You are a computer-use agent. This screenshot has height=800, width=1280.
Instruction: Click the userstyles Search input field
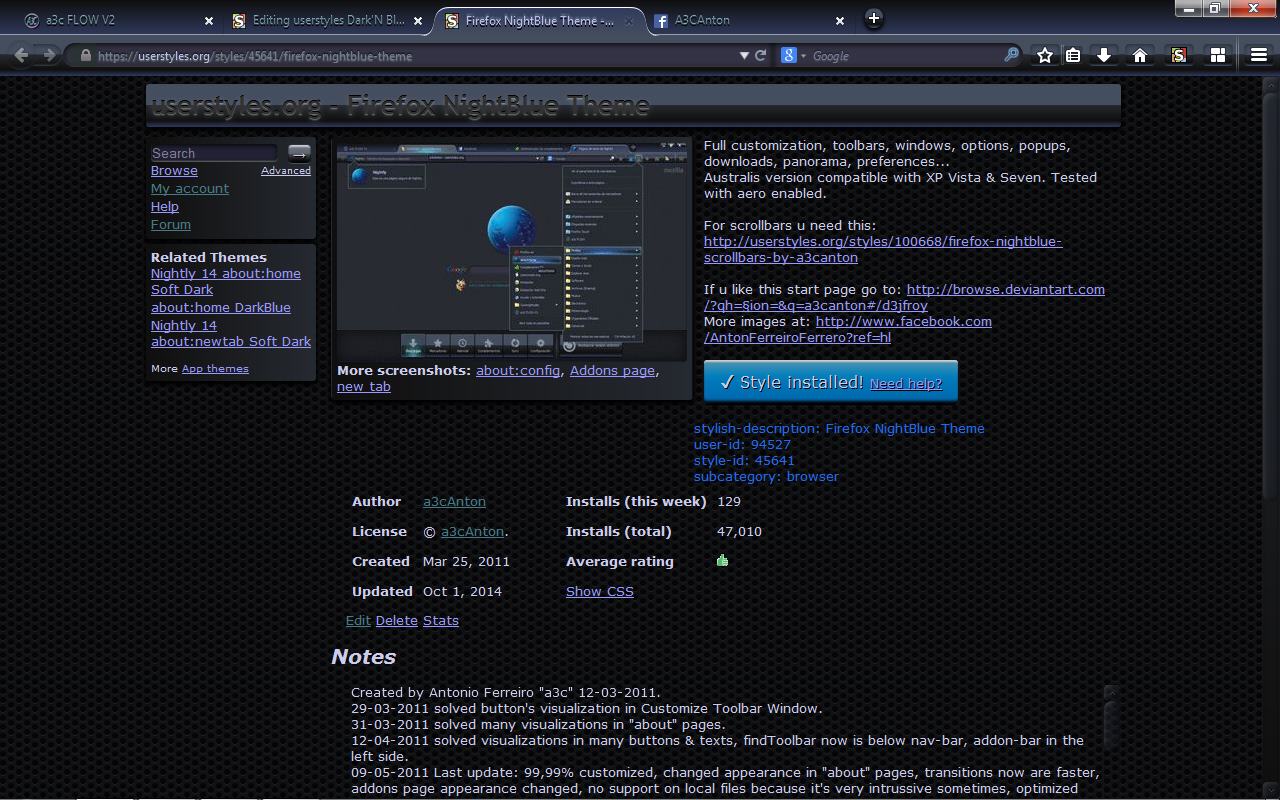214,153
